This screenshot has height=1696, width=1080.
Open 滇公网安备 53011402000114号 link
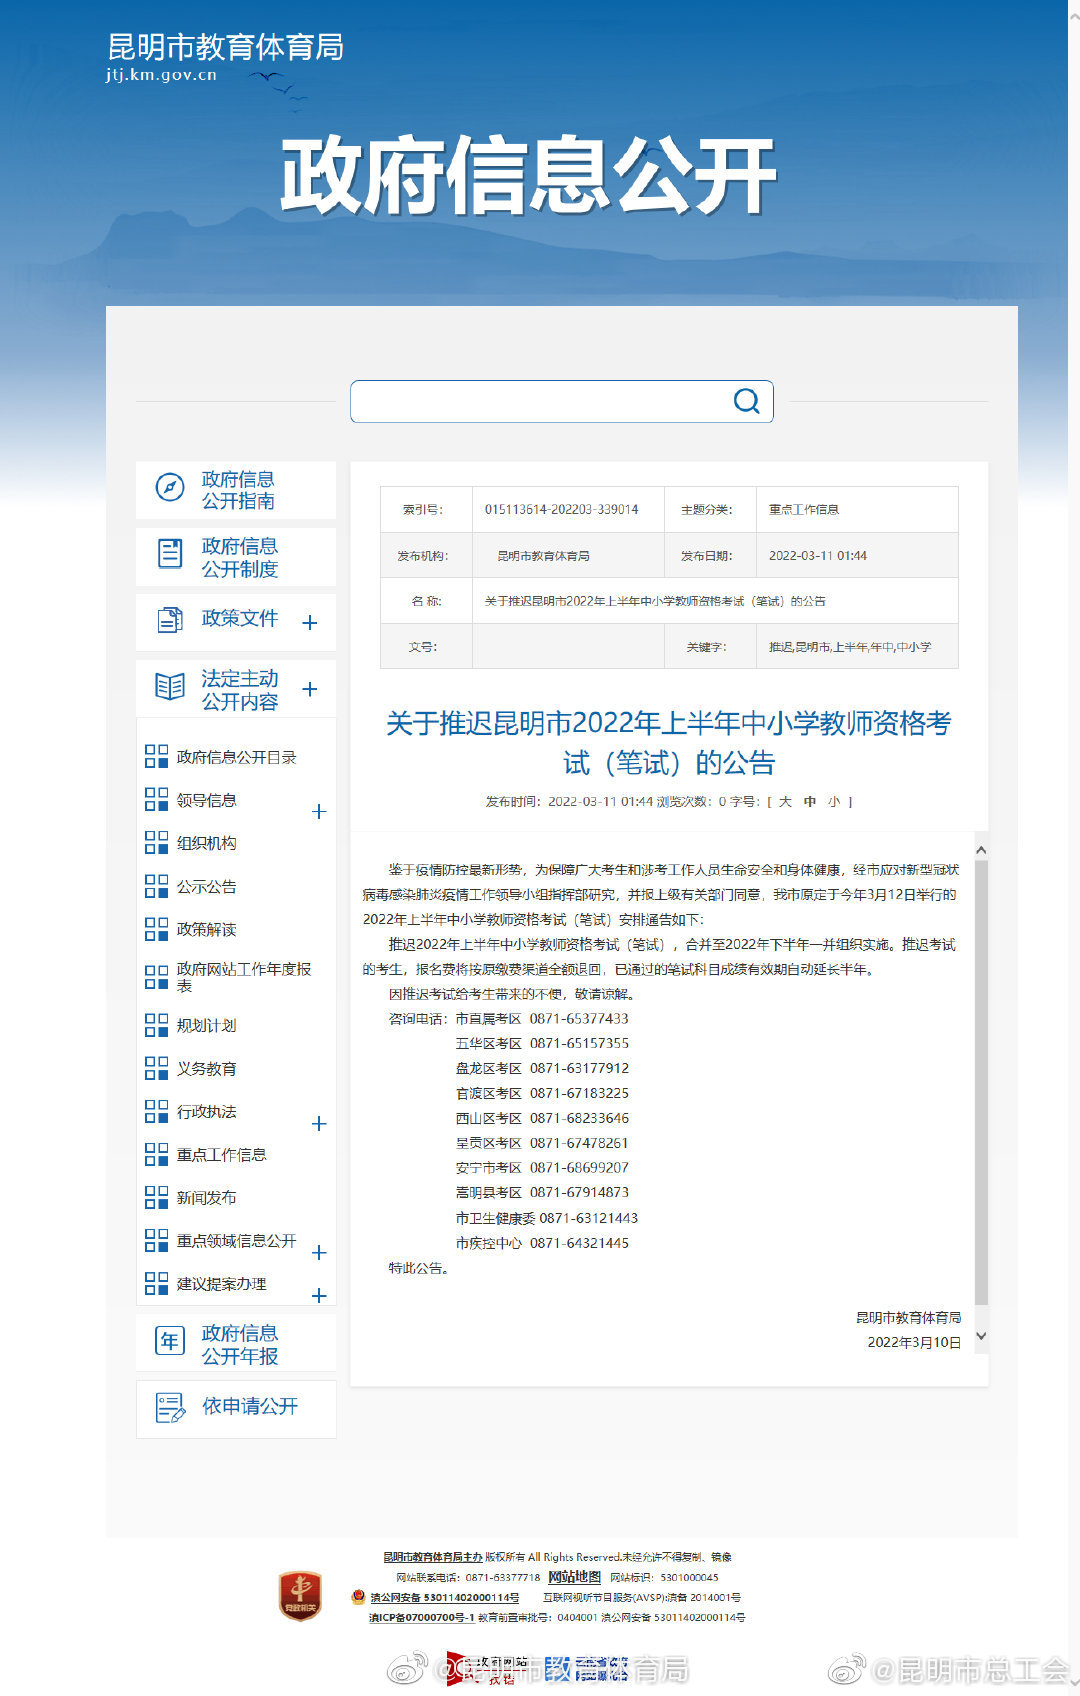tap(444, 1598)
